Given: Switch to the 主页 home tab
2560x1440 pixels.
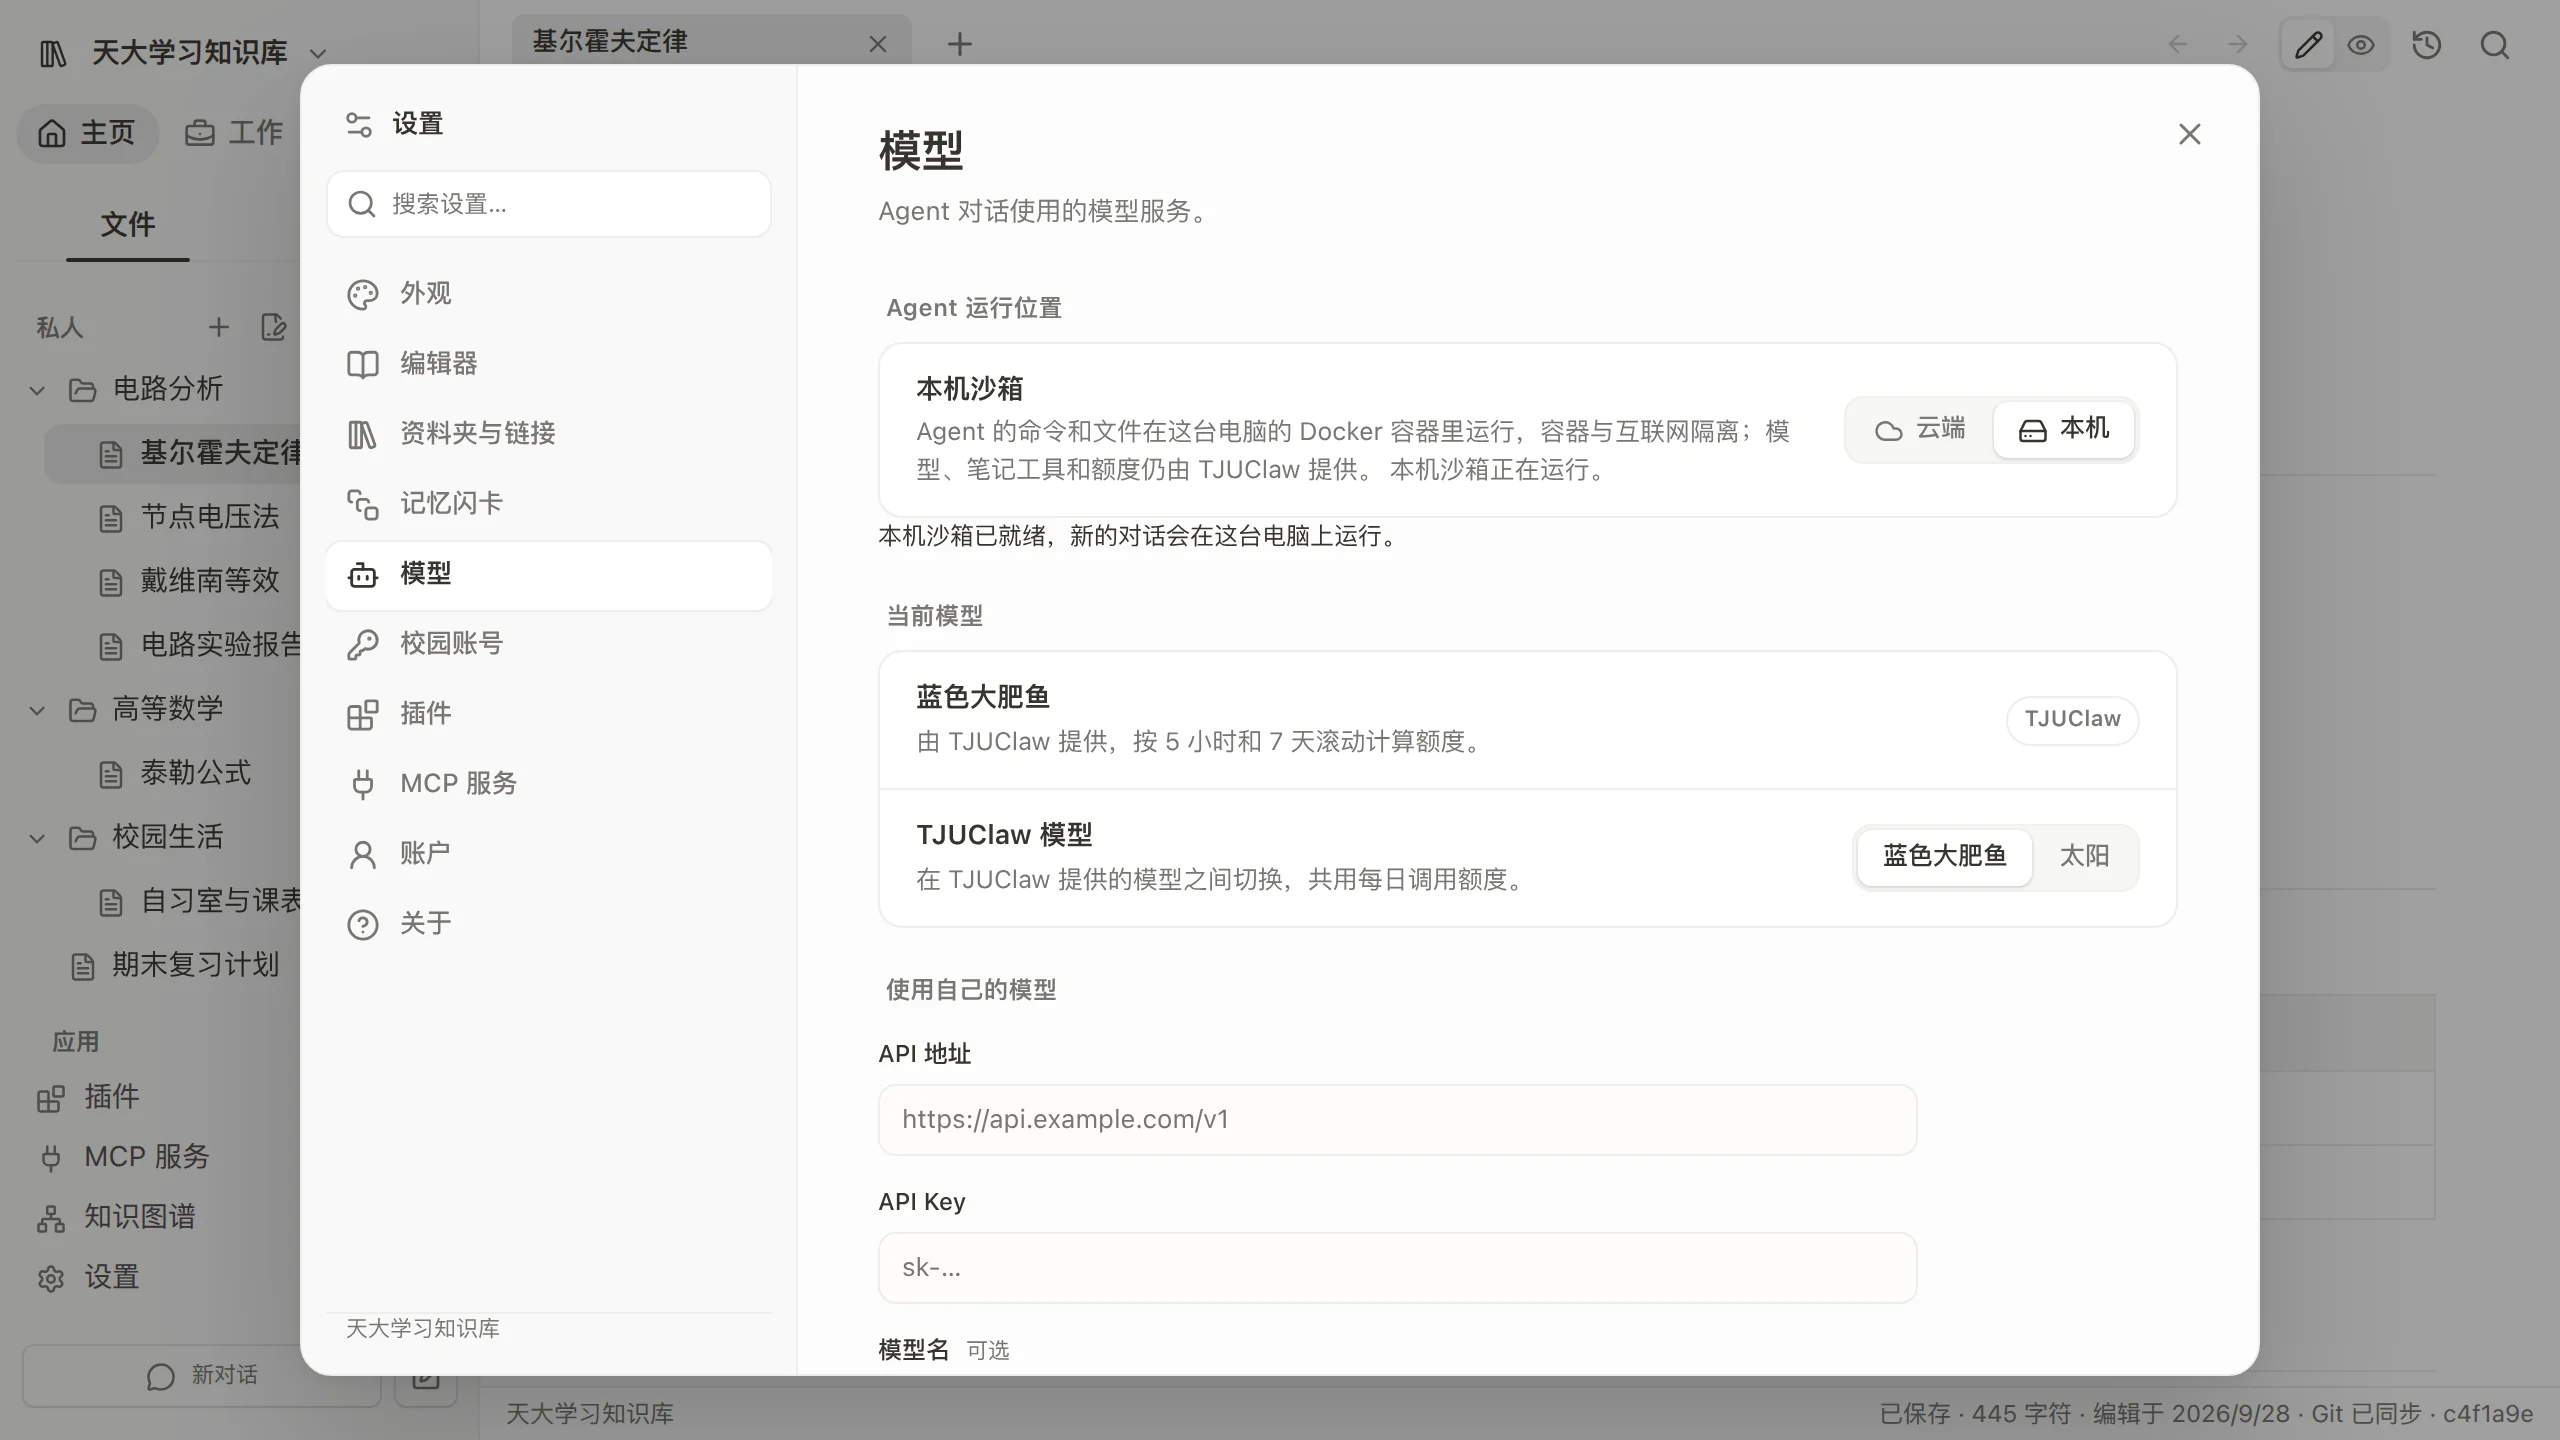Looking at the screenshot, I should pyautogui.click(x=87, y=133).
